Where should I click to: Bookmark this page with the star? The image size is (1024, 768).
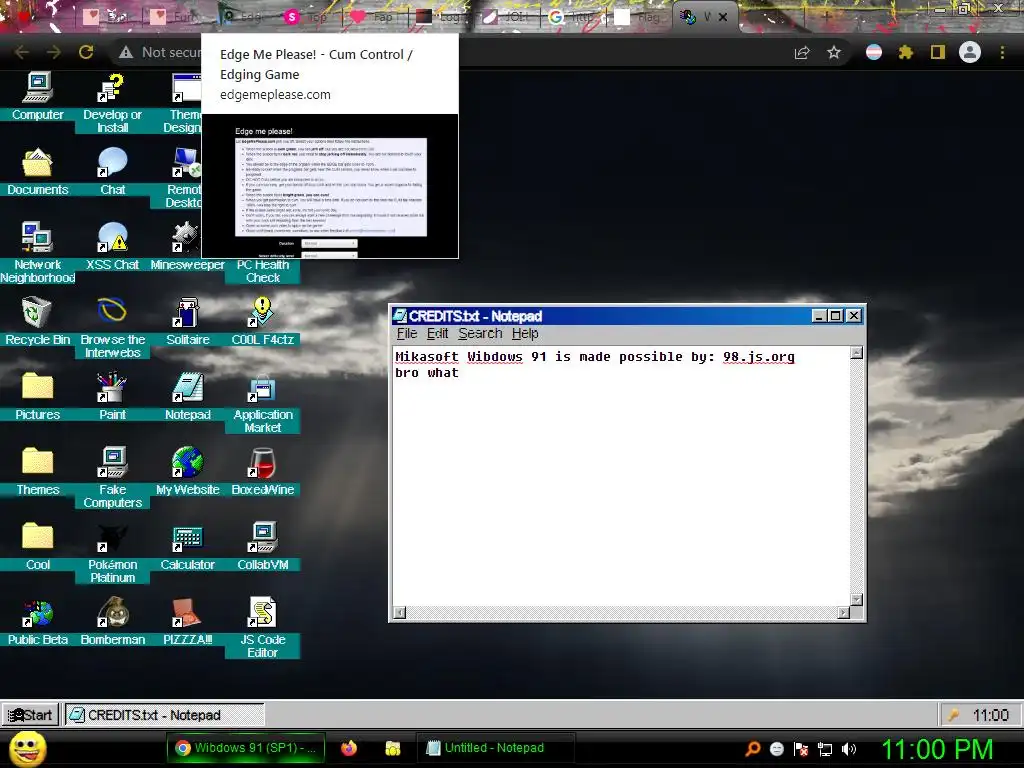[834, 52]
